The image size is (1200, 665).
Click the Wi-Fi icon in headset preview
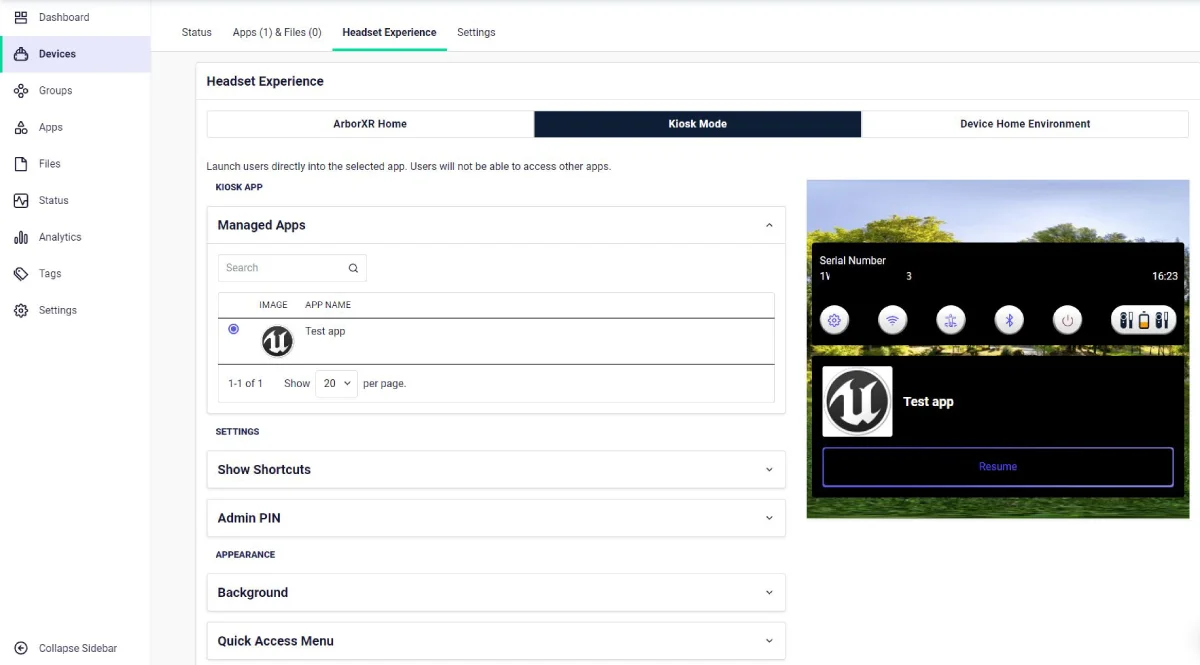893,320
